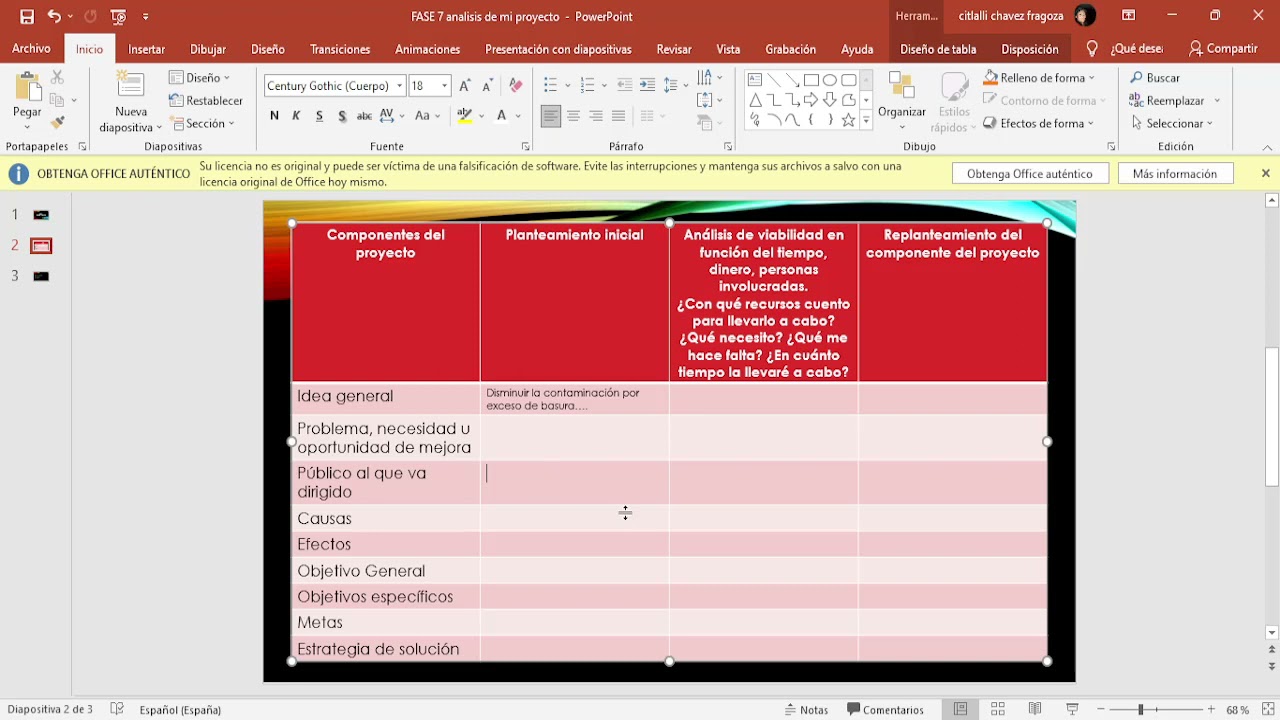1280x720 pixels.
Task: Switch to slide sorter view in status bar
Action: click(x=997, y=709)
